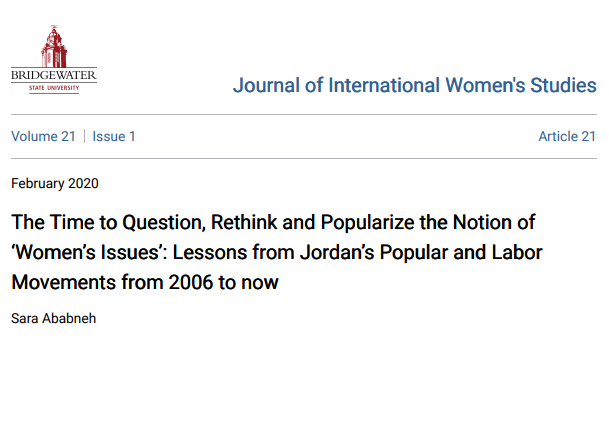Select the author name Sara Ababneh
609x447 pixels.
click(54, 318)
